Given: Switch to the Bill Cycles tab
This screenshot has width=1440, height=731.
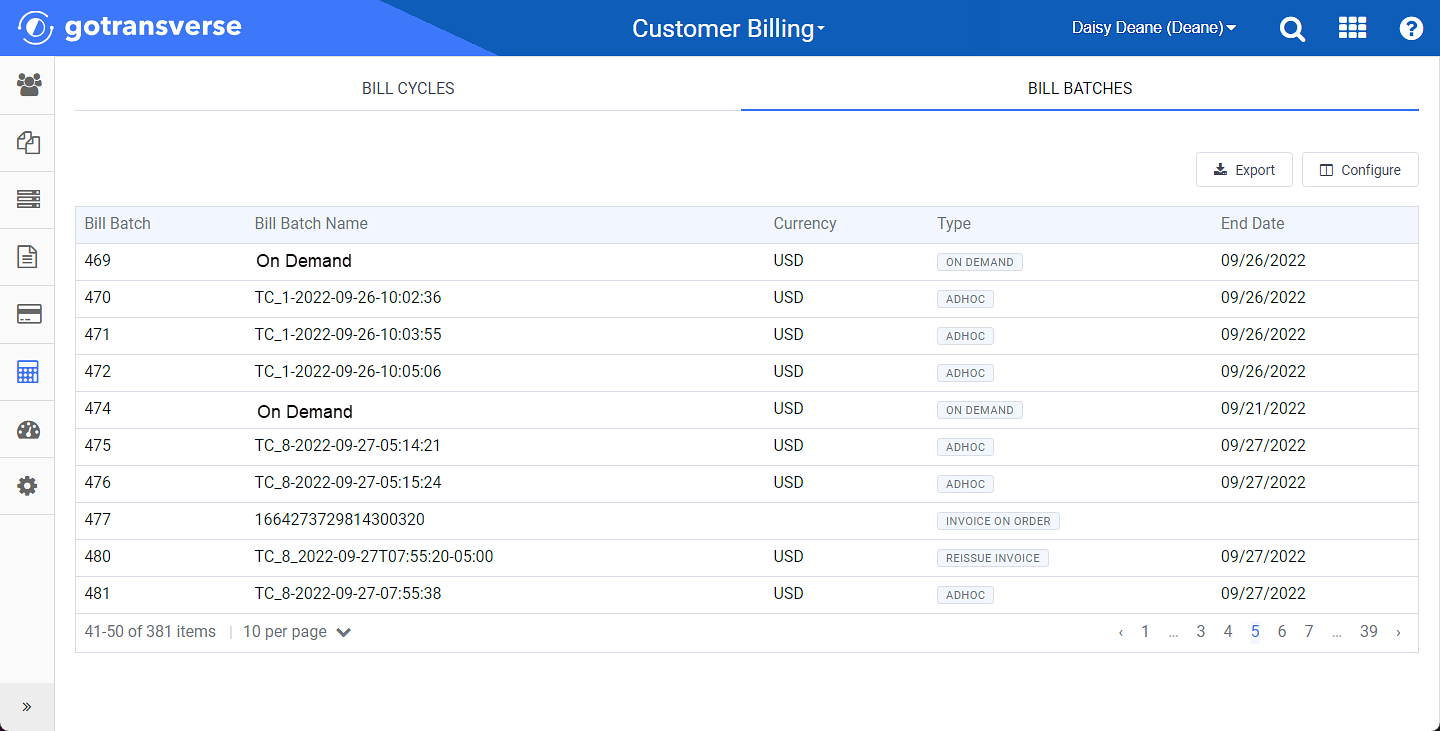Looking at the screenshot, I should click(x=408, y=89).
